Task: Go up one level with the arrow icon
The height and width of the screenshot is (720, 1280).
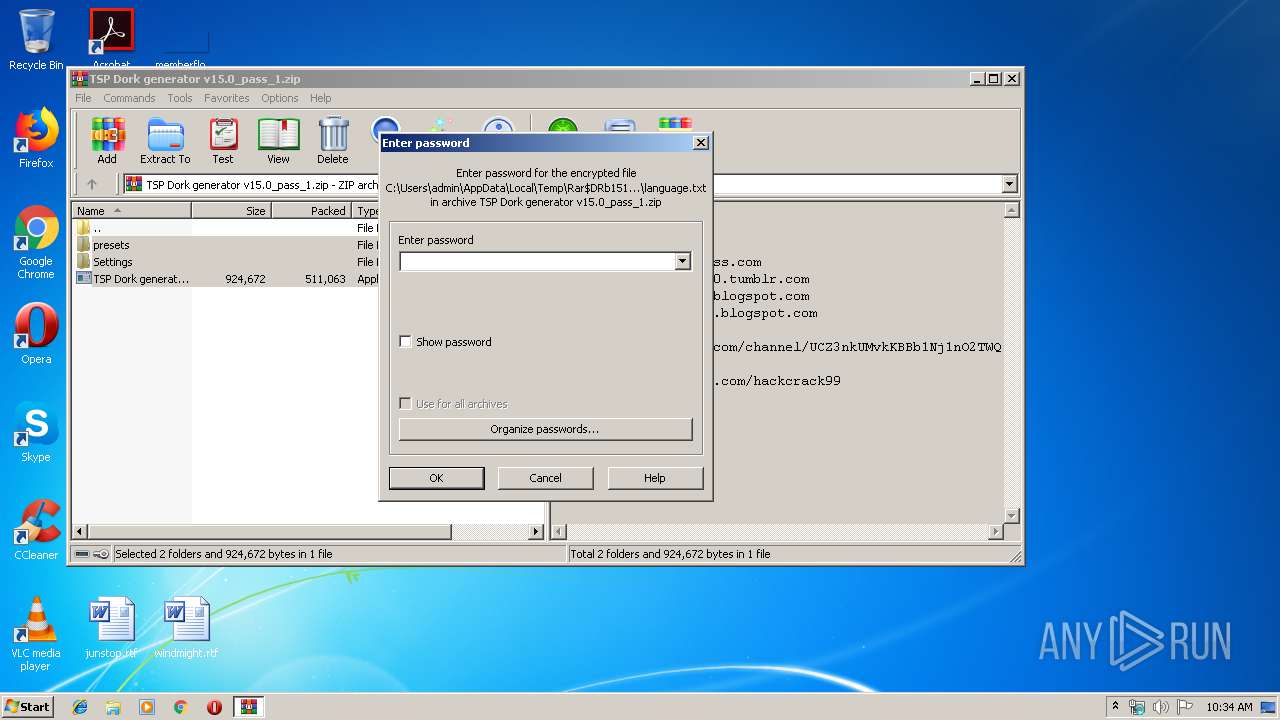Action: coord(92,184)
